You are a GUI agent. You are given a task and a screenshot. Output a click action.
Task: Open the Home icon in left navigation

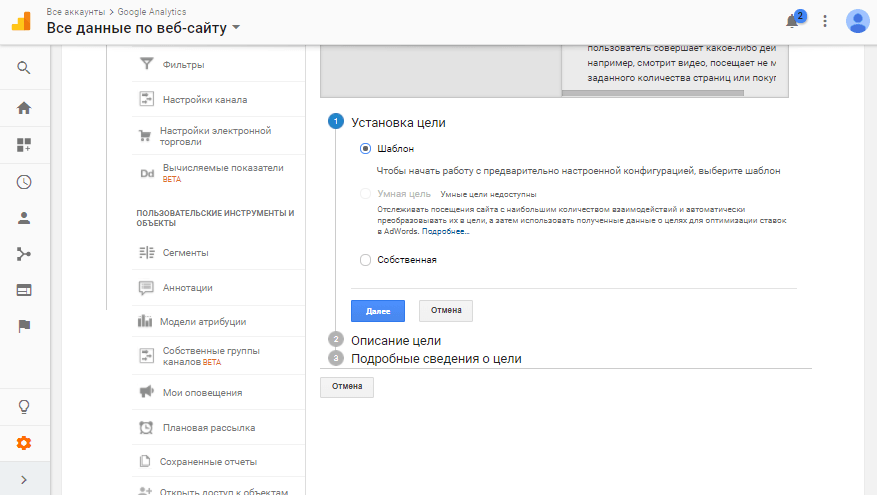[x=24, y=108]
